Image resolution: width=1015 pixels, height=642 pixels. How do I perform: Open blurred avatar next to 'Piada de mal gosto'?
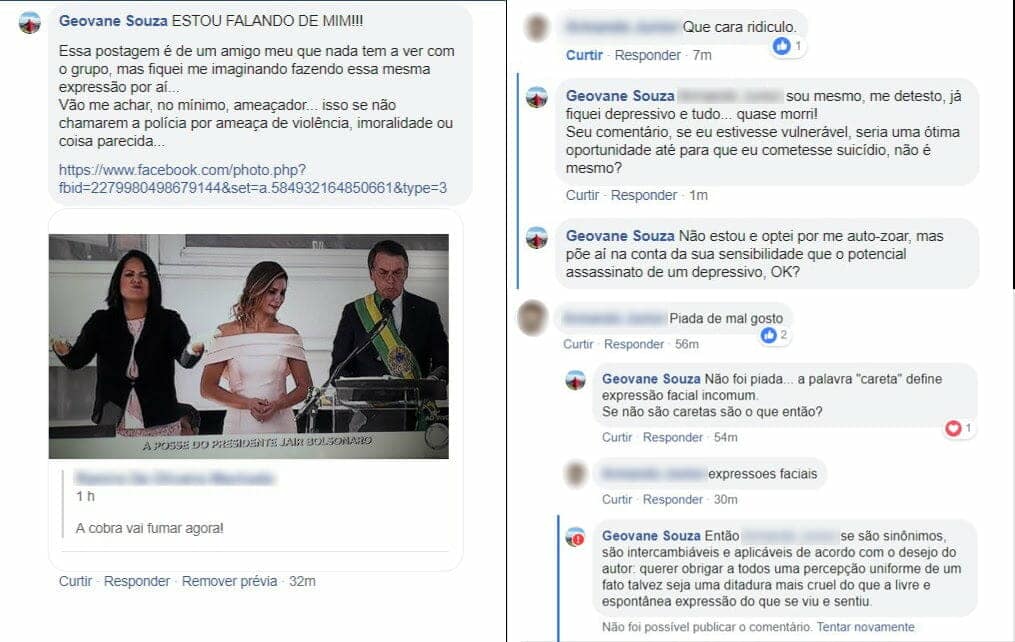click(533, 318)
